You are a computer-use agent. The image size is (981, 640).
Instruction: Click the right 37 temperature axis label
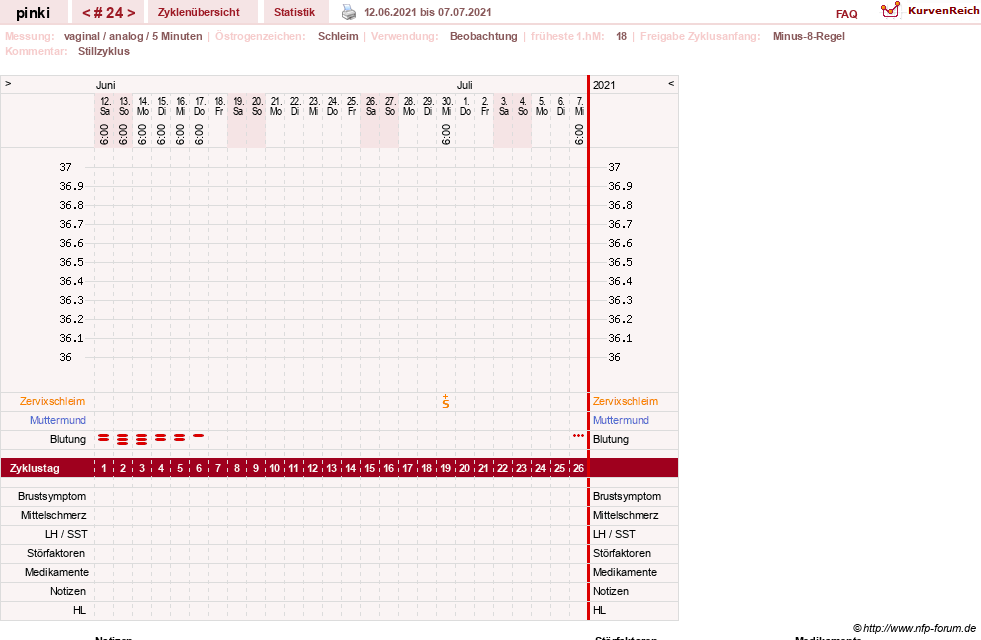tap(614, 167)
